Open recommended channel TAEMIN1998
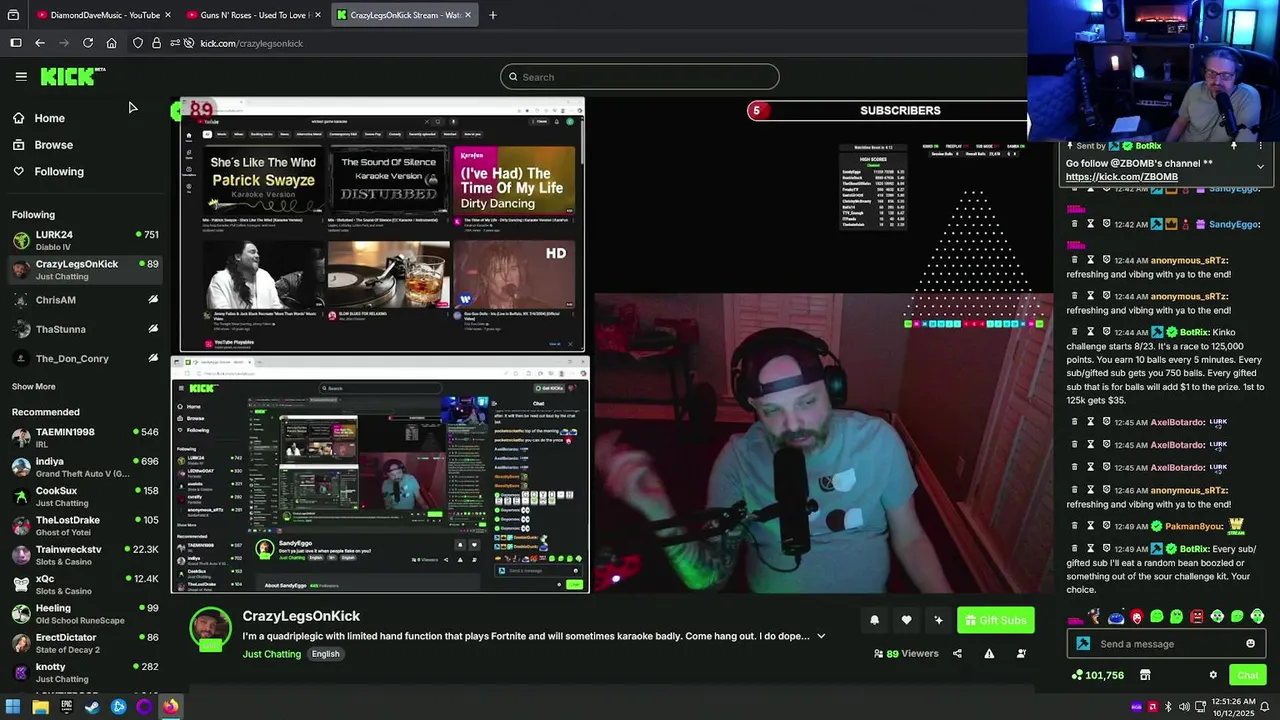 point(85,437)
